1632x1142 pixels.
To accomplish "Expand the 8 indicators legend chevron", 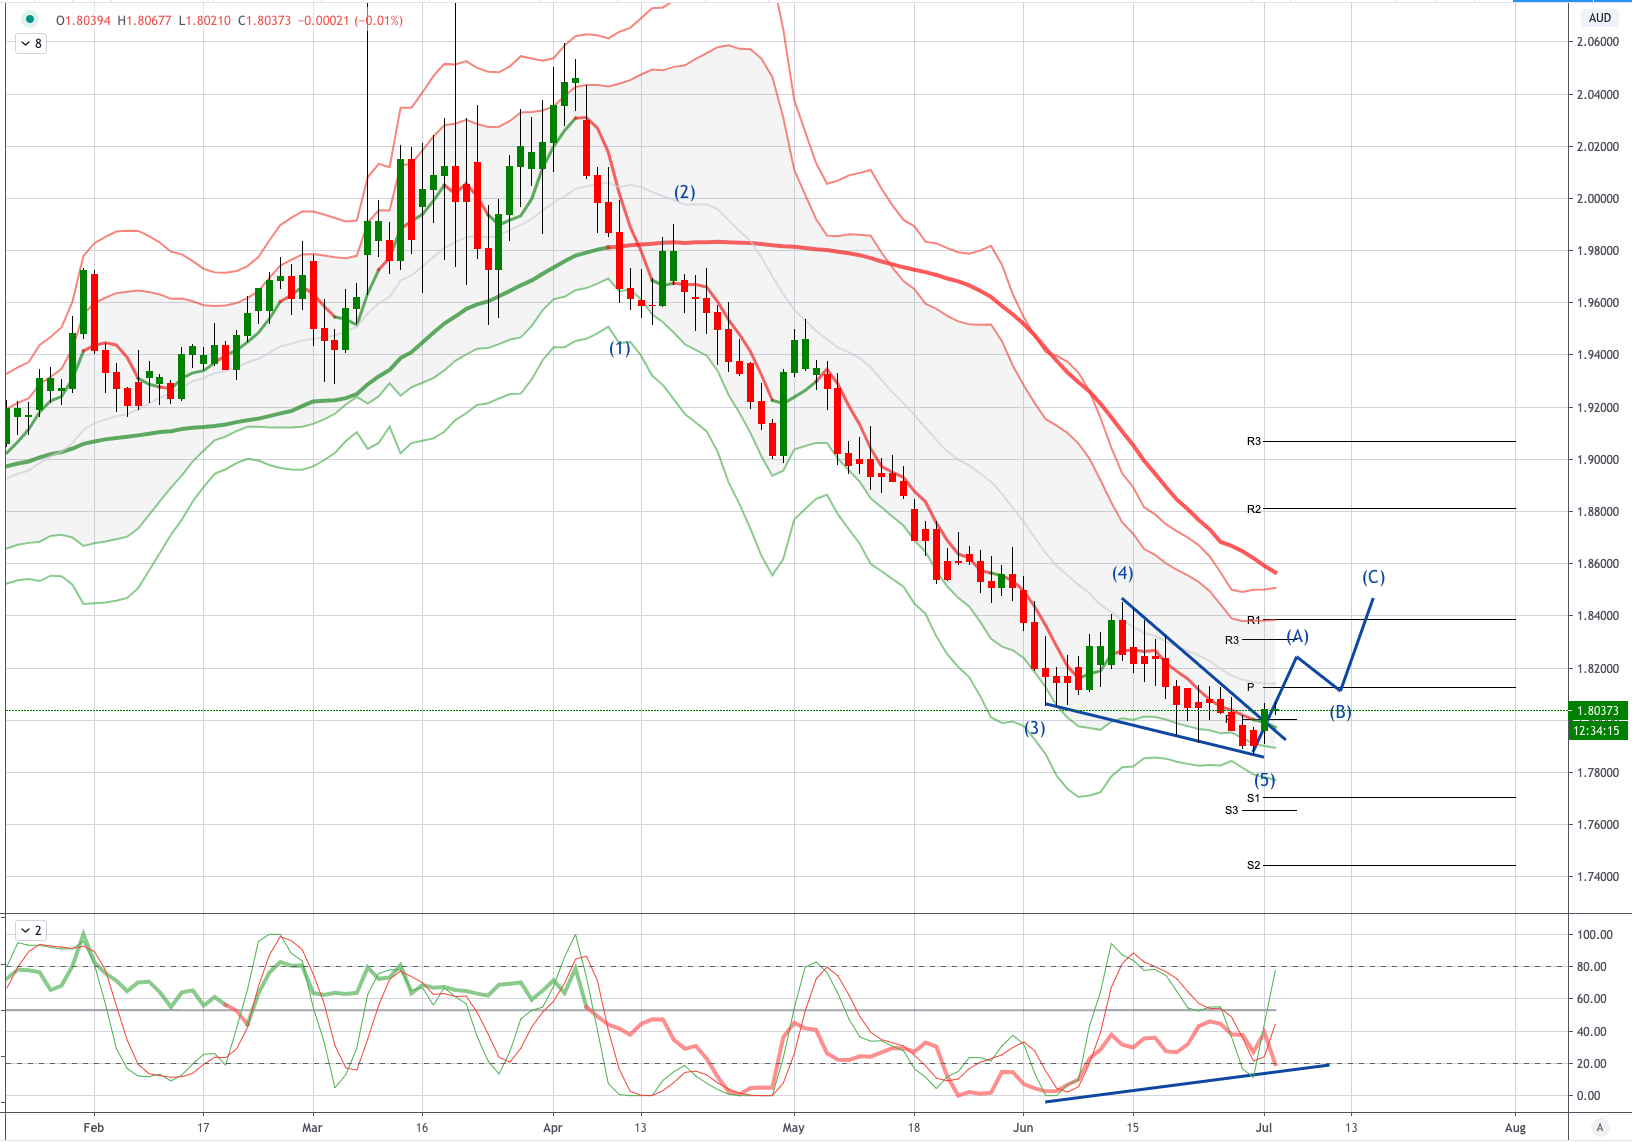I will pos(31,44).
